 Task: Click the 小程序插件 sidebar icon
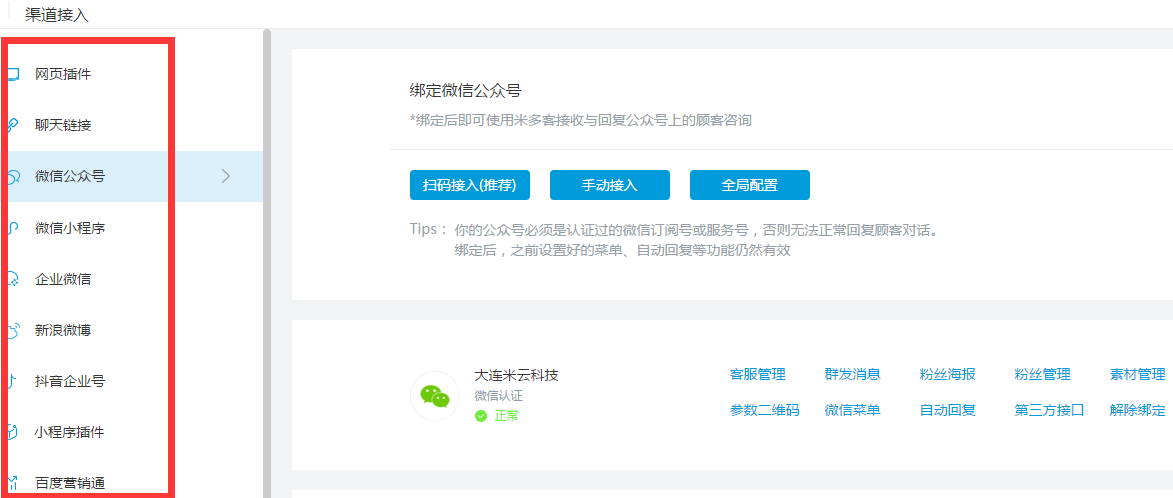[13, 432]
